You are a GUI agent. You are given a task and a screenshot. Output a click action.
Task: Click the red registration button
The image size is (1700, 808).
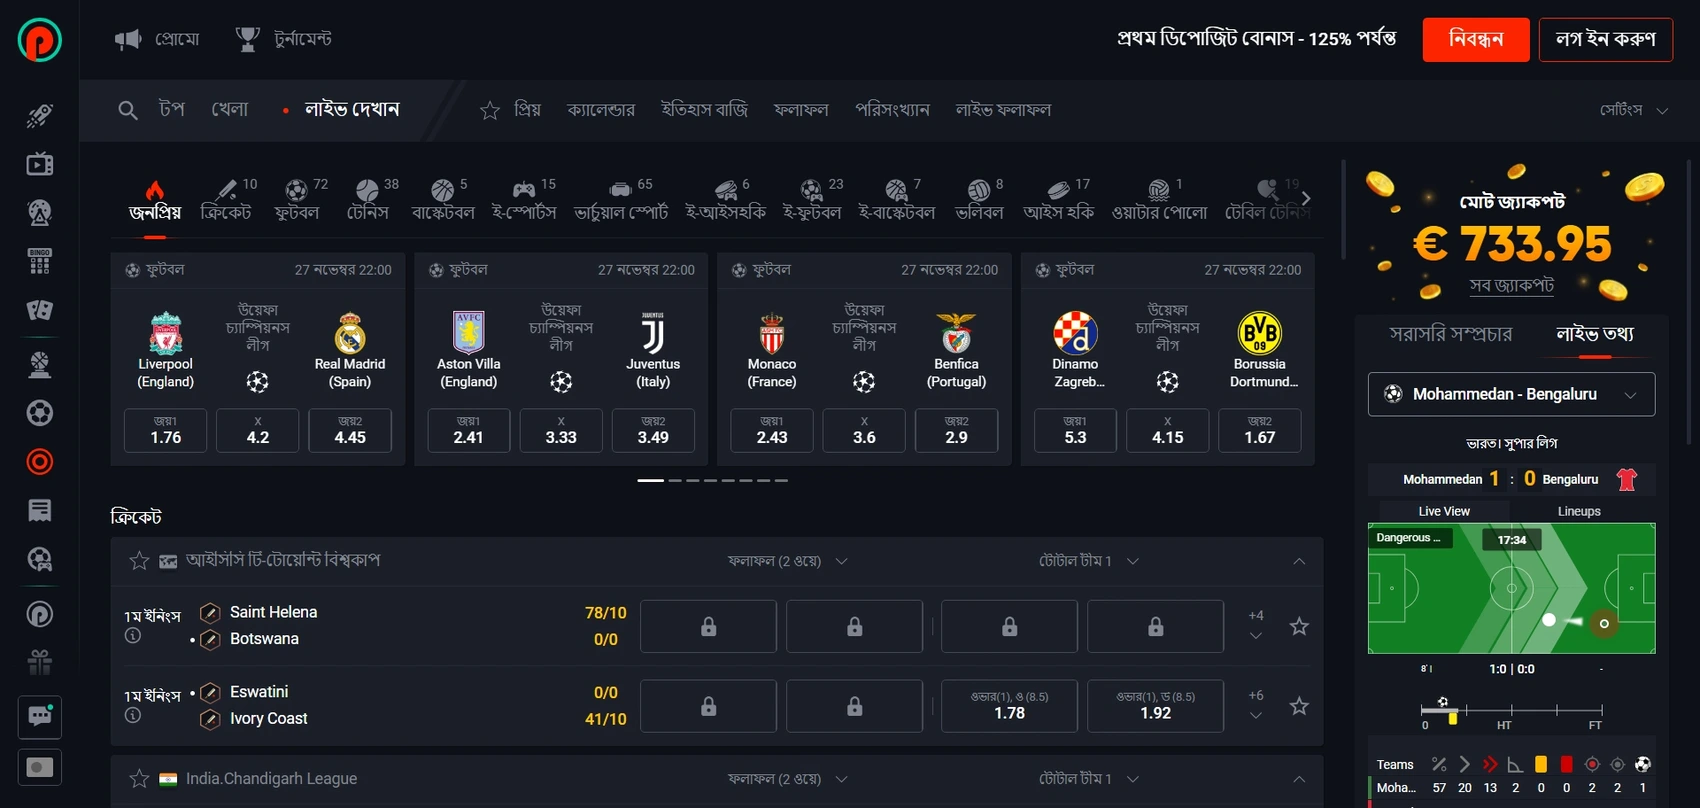[x=1476, y=40]
